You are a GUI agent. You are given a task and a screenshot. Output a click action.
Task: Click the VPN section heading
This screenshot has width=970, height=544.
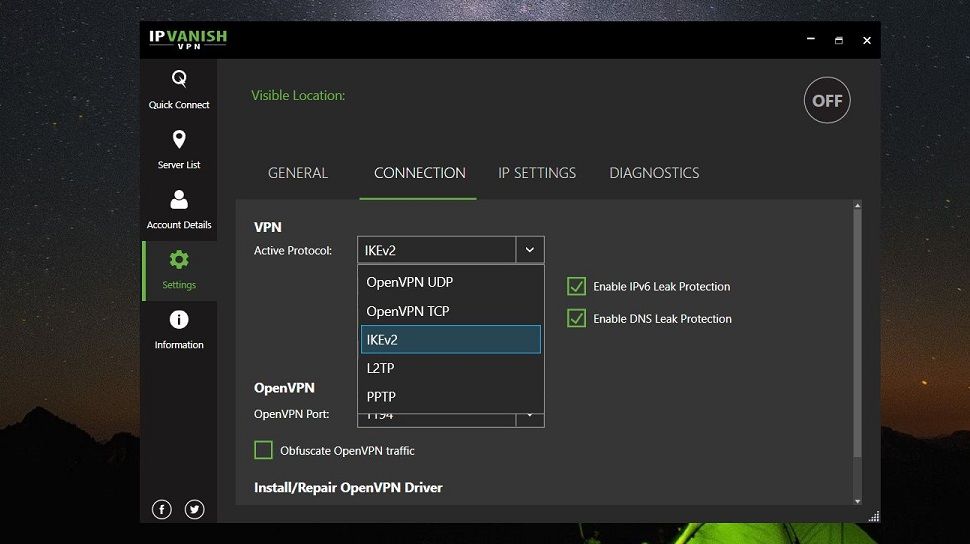(x=267, y=227)
